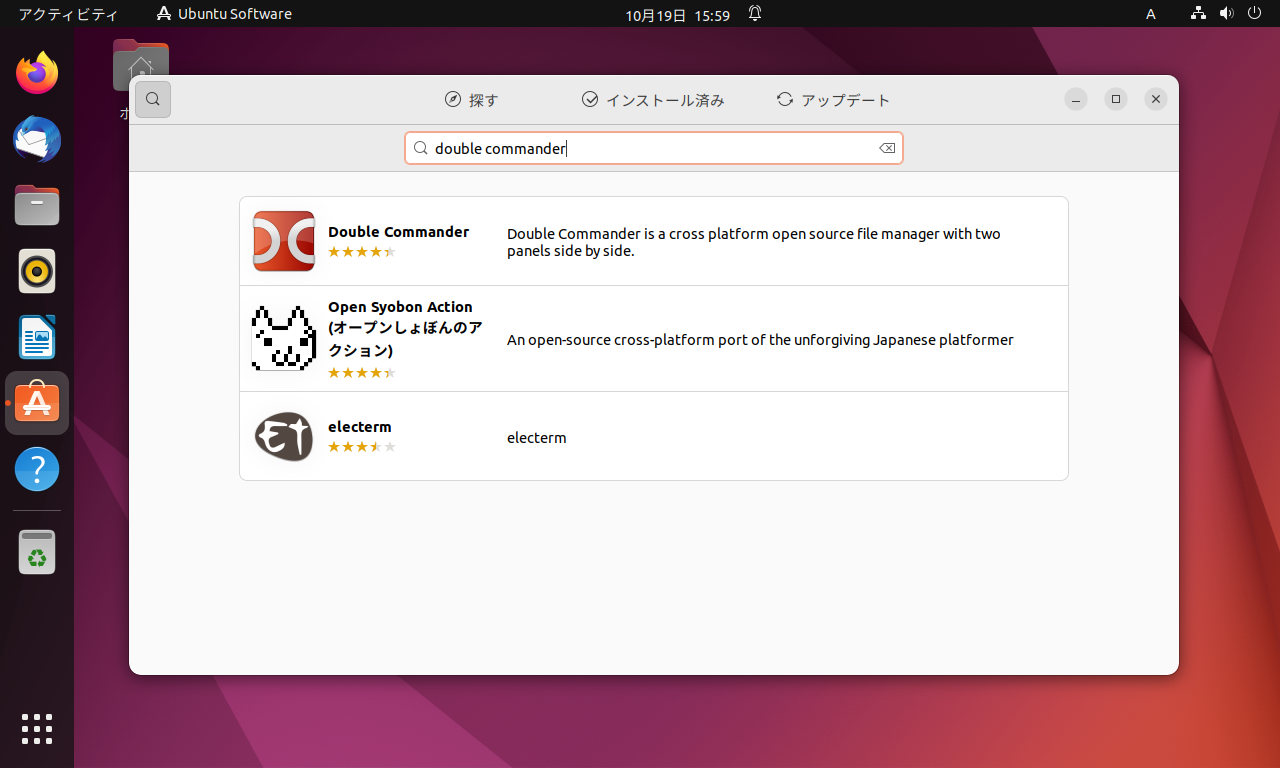Click the electerm description text

coord(537,438)
